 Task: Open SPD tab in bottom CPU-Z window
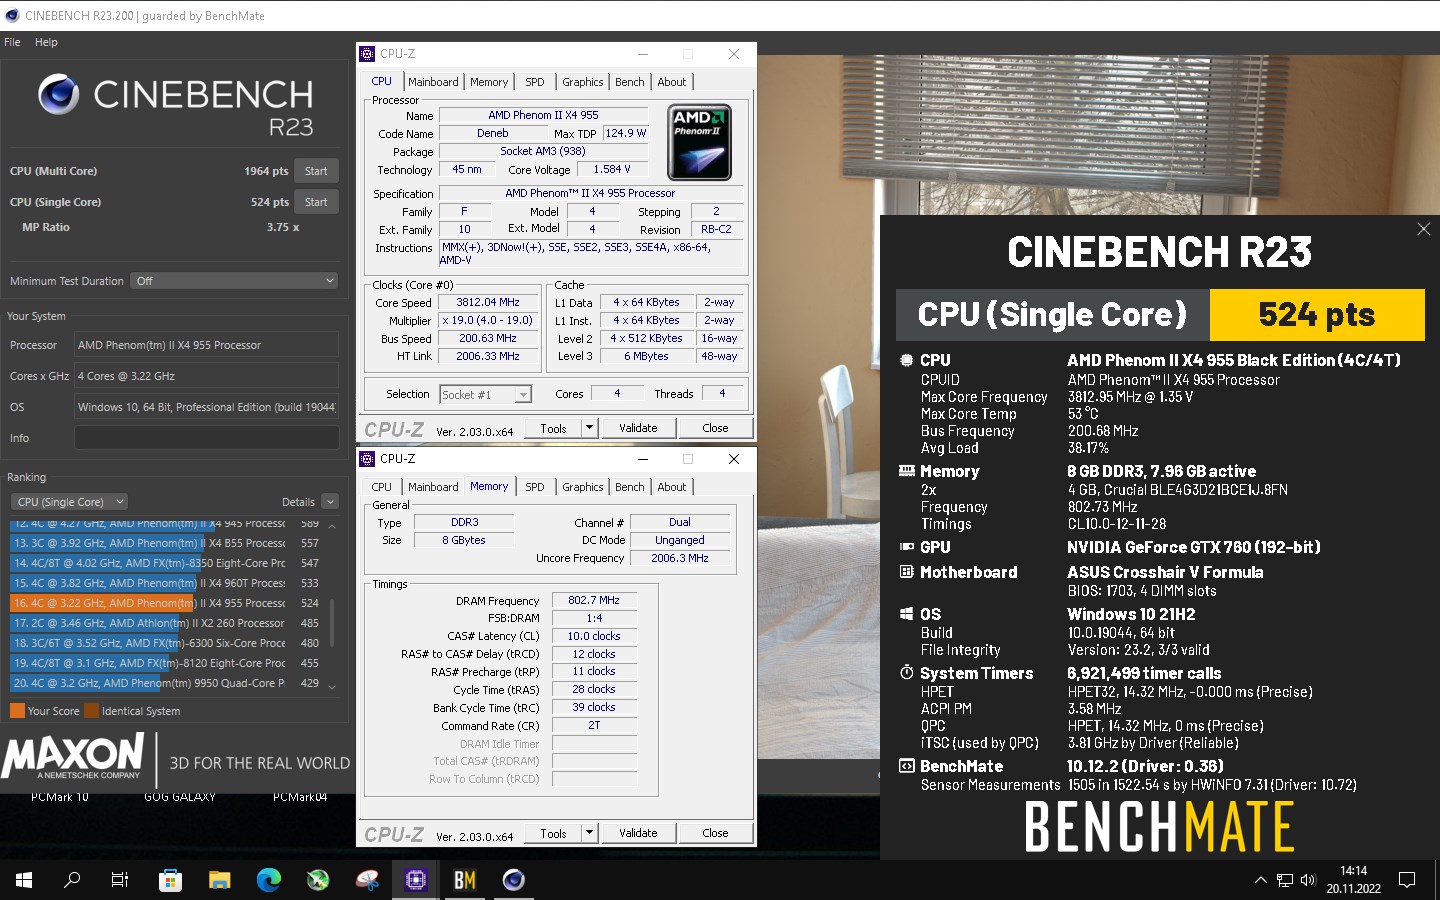(535, 487)
